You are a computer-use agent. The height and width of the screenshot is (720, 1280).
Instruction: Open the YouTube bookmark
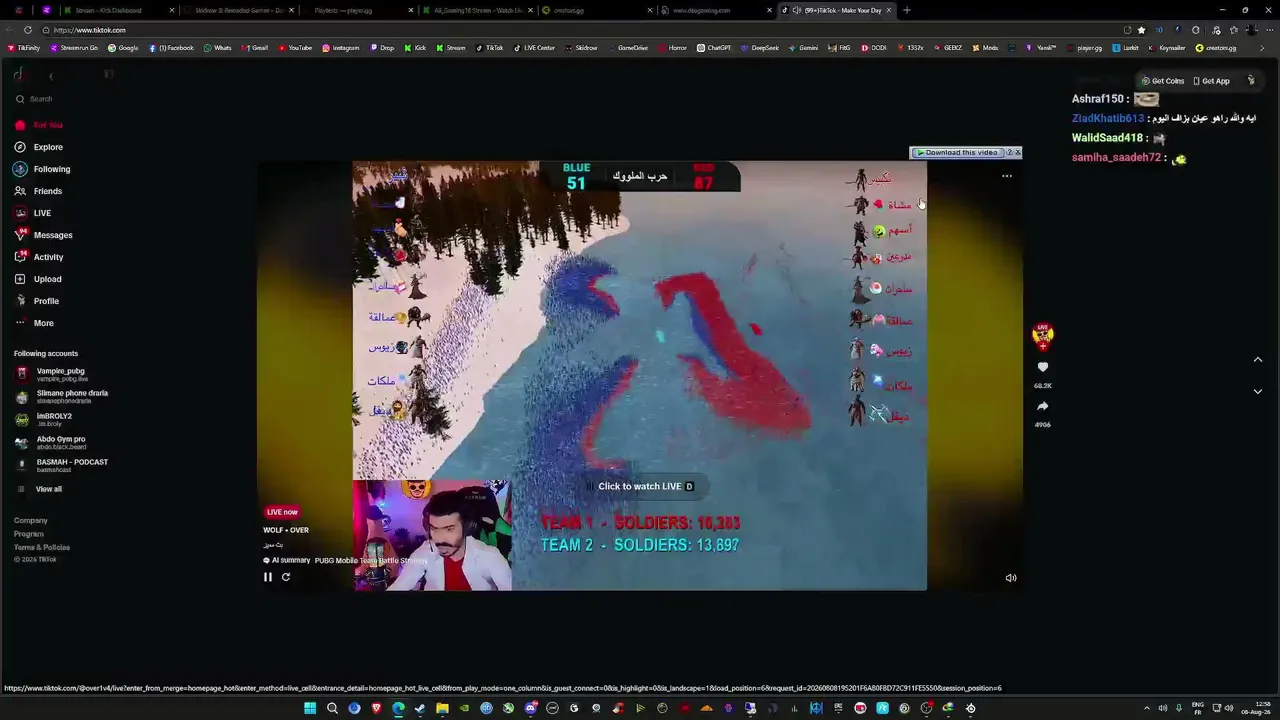tap(295, 48)
